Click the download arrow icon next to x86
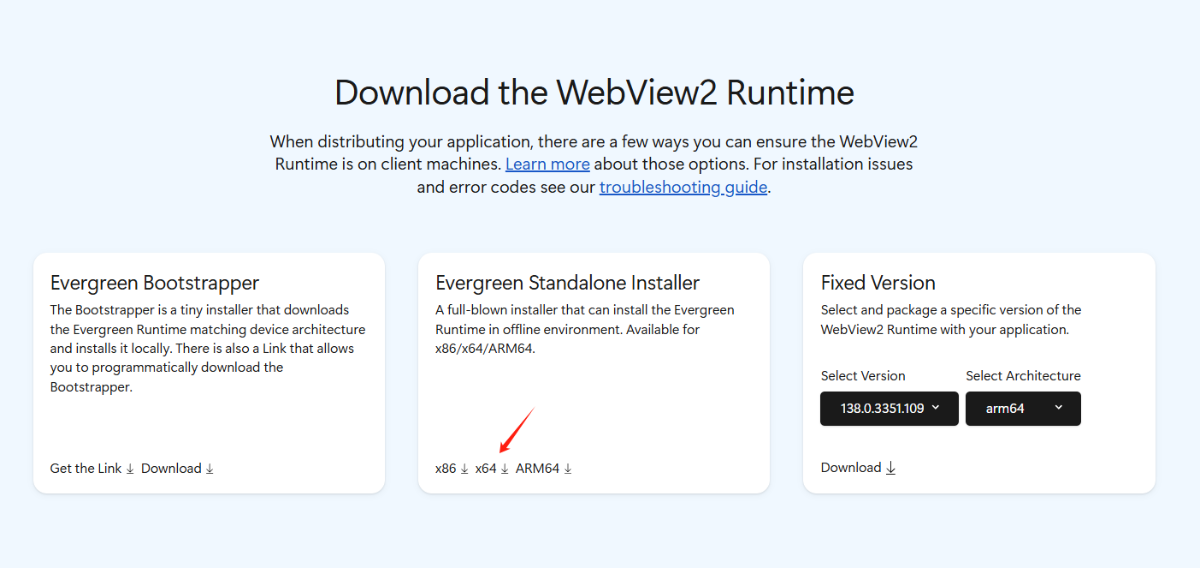1200x568 pixels. [464, 469]
